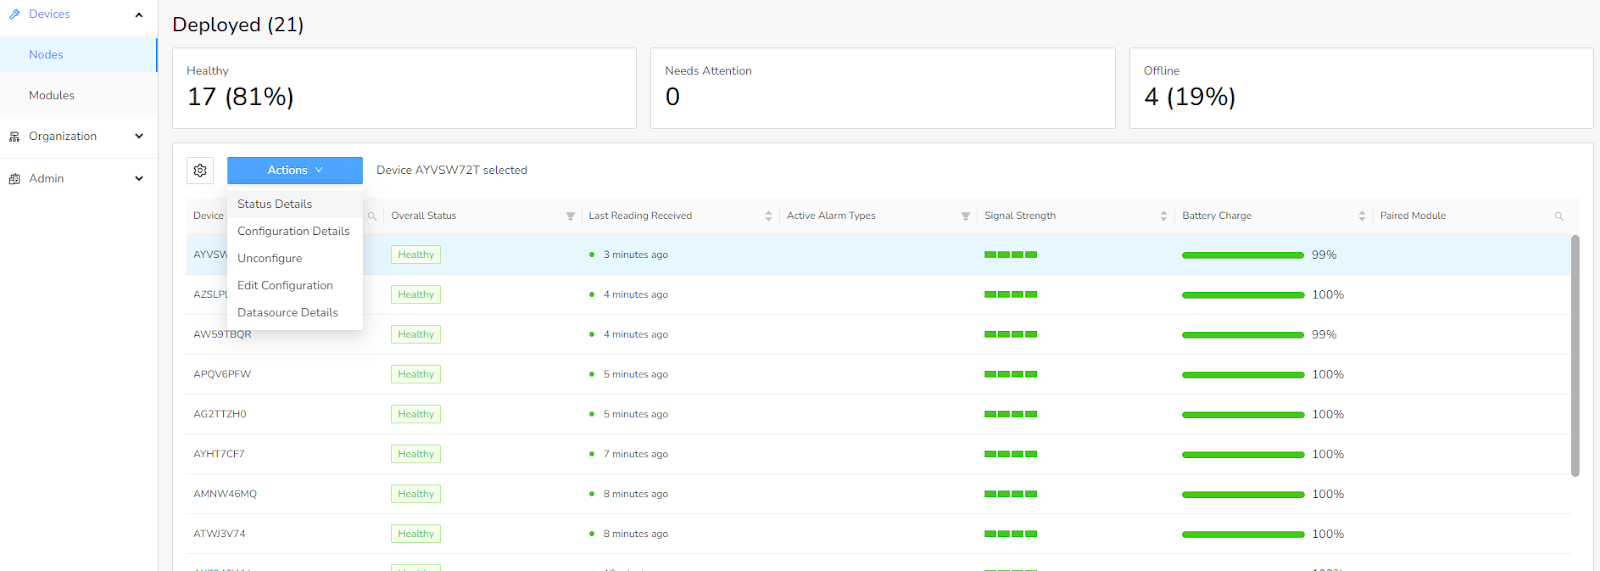Viewport: 1600px width, 571px height.
Task: Click signal strength bars for APQV6PFW row
Action: click(x=1010, y=374)
